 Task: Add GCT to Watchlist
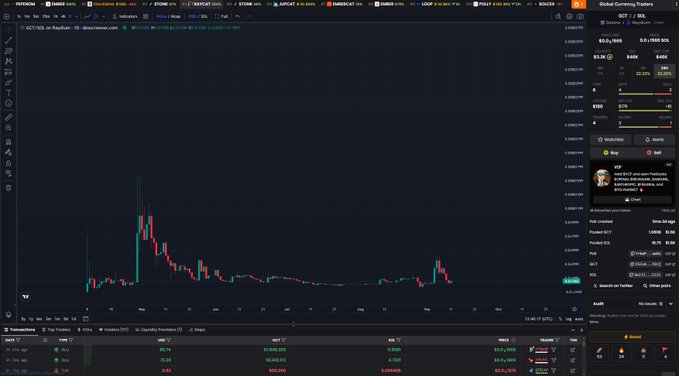[x=611, y=139]
